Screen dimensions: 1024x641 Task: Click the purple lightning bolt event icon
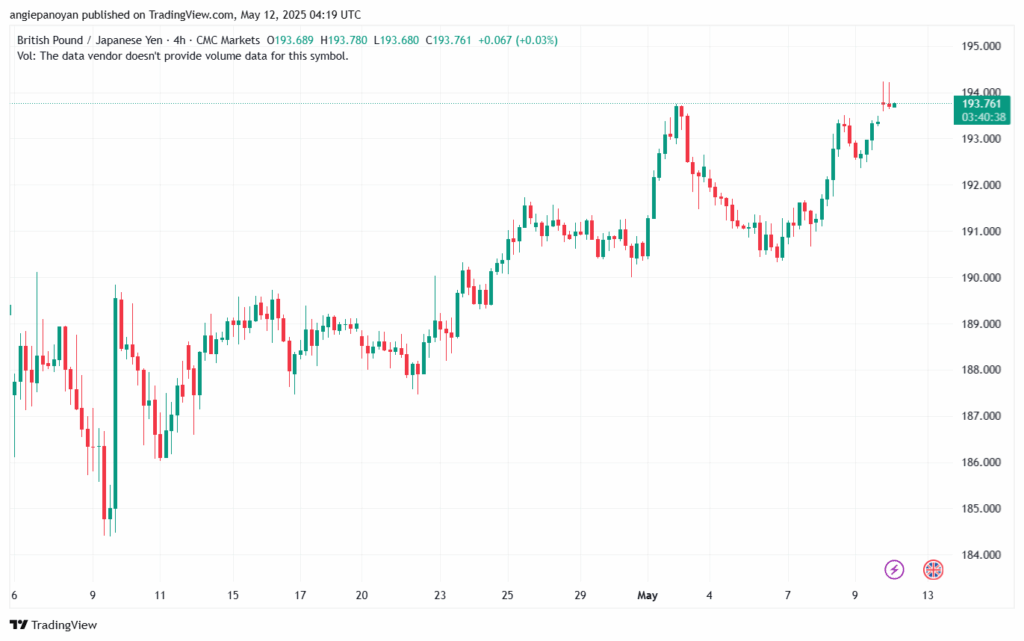(x=894, y=569)
